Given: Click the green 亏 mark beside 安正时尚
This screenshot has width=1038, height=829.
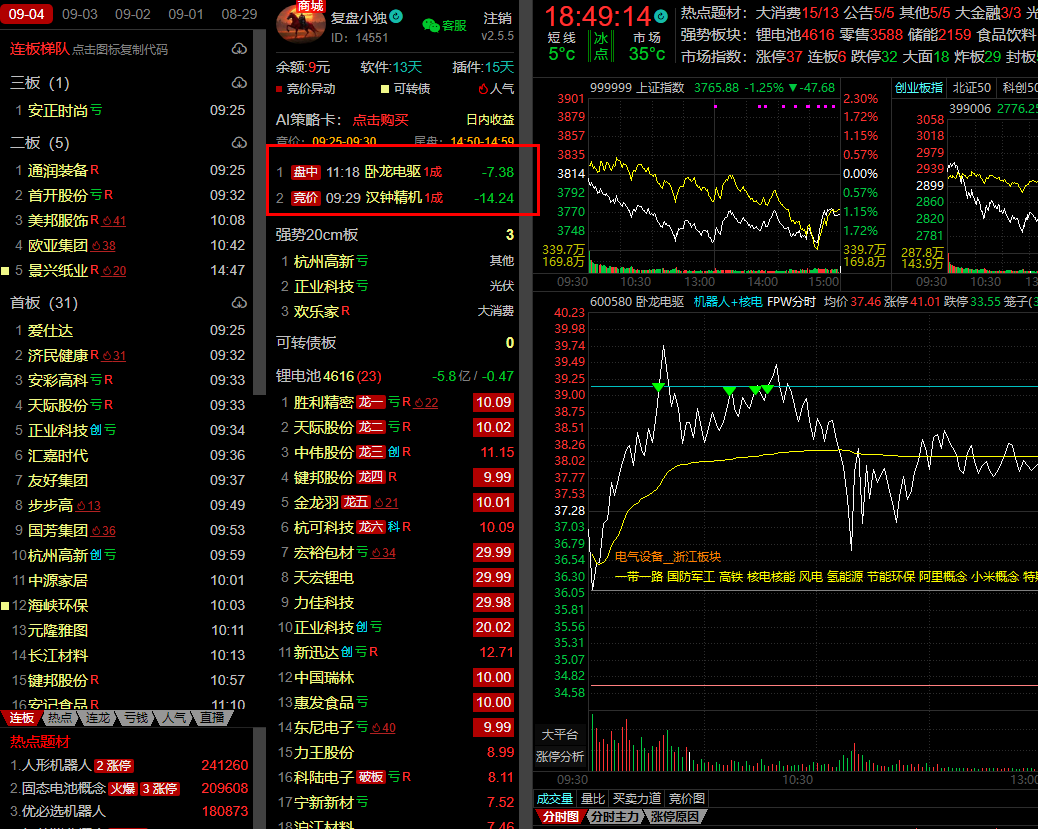Looking at the screenshot, I should tap(96, 110).
